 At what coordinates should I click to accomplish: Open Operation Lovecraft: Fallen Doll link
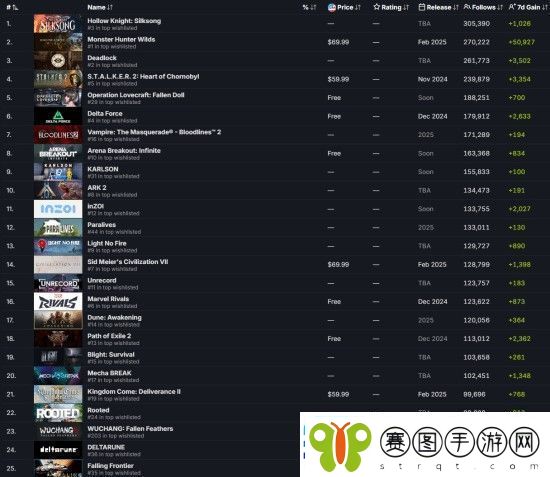136,95
